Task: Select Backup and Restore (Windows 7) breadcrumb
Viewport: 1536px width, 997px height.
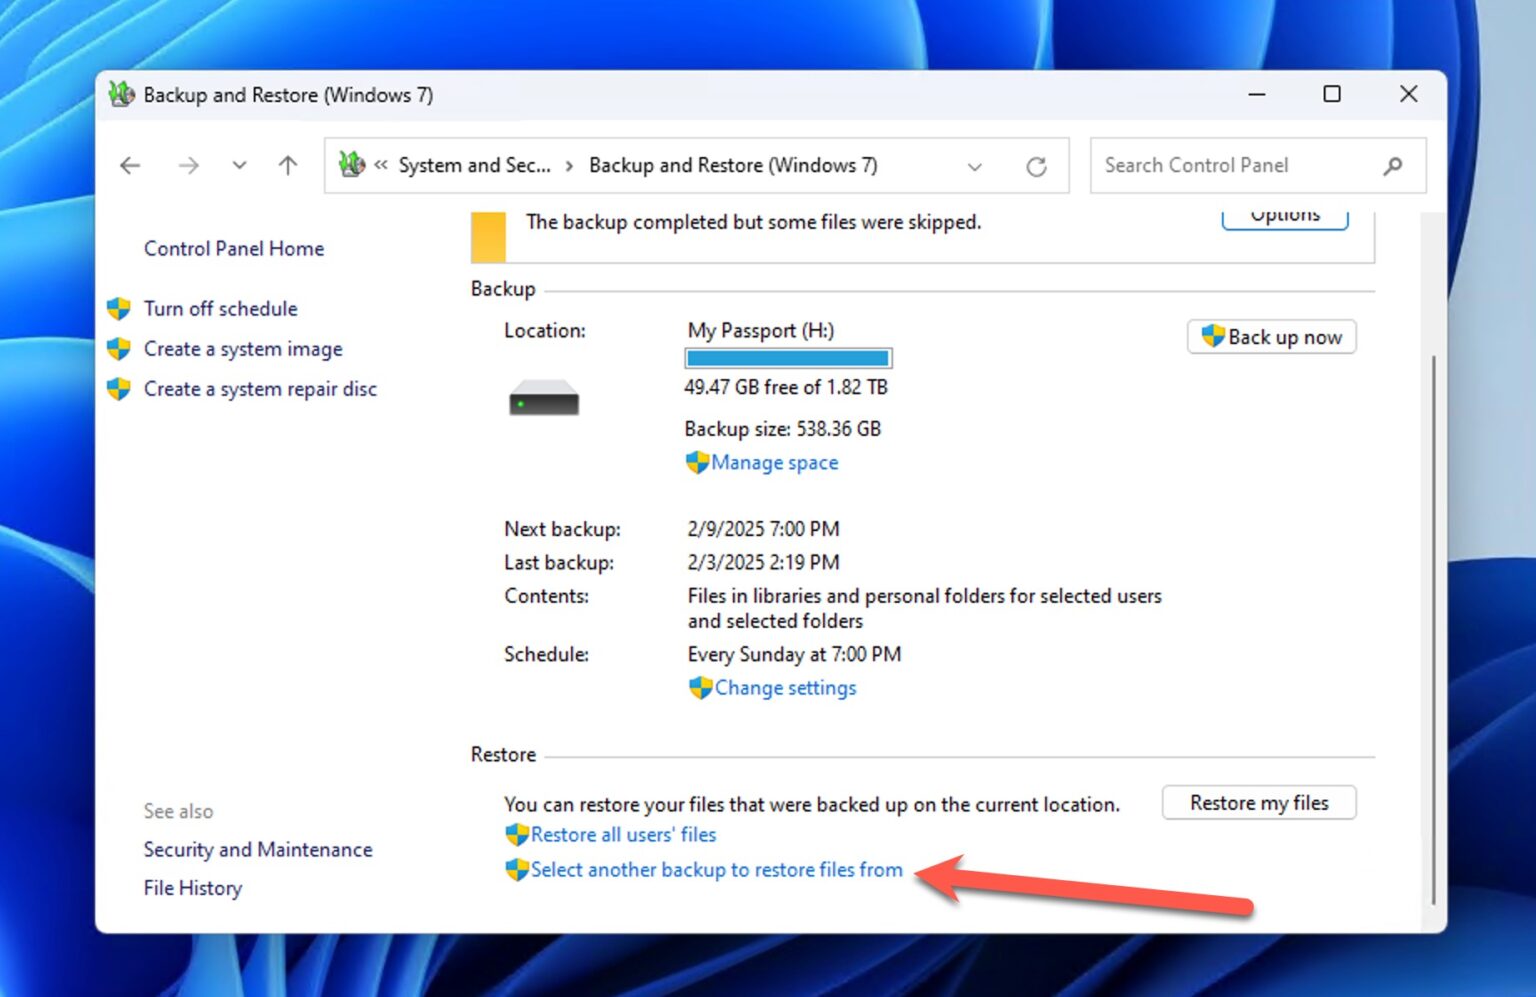Action: pyautogui.click(x=733, y=165)
